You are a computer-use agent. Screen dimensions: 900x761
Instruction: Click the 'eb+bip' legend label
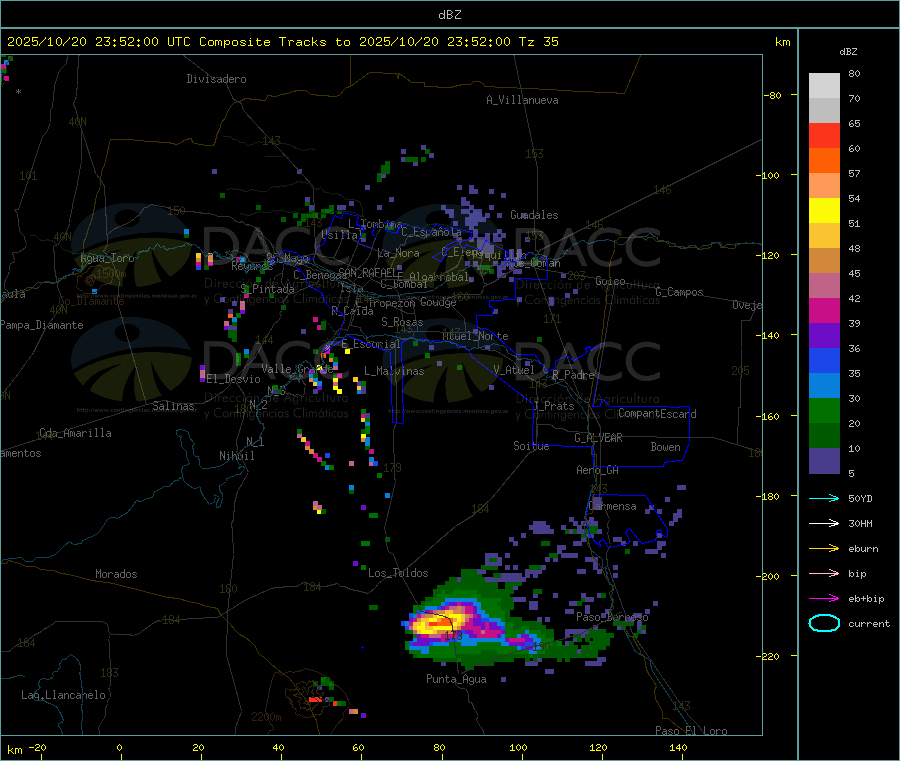866,598
